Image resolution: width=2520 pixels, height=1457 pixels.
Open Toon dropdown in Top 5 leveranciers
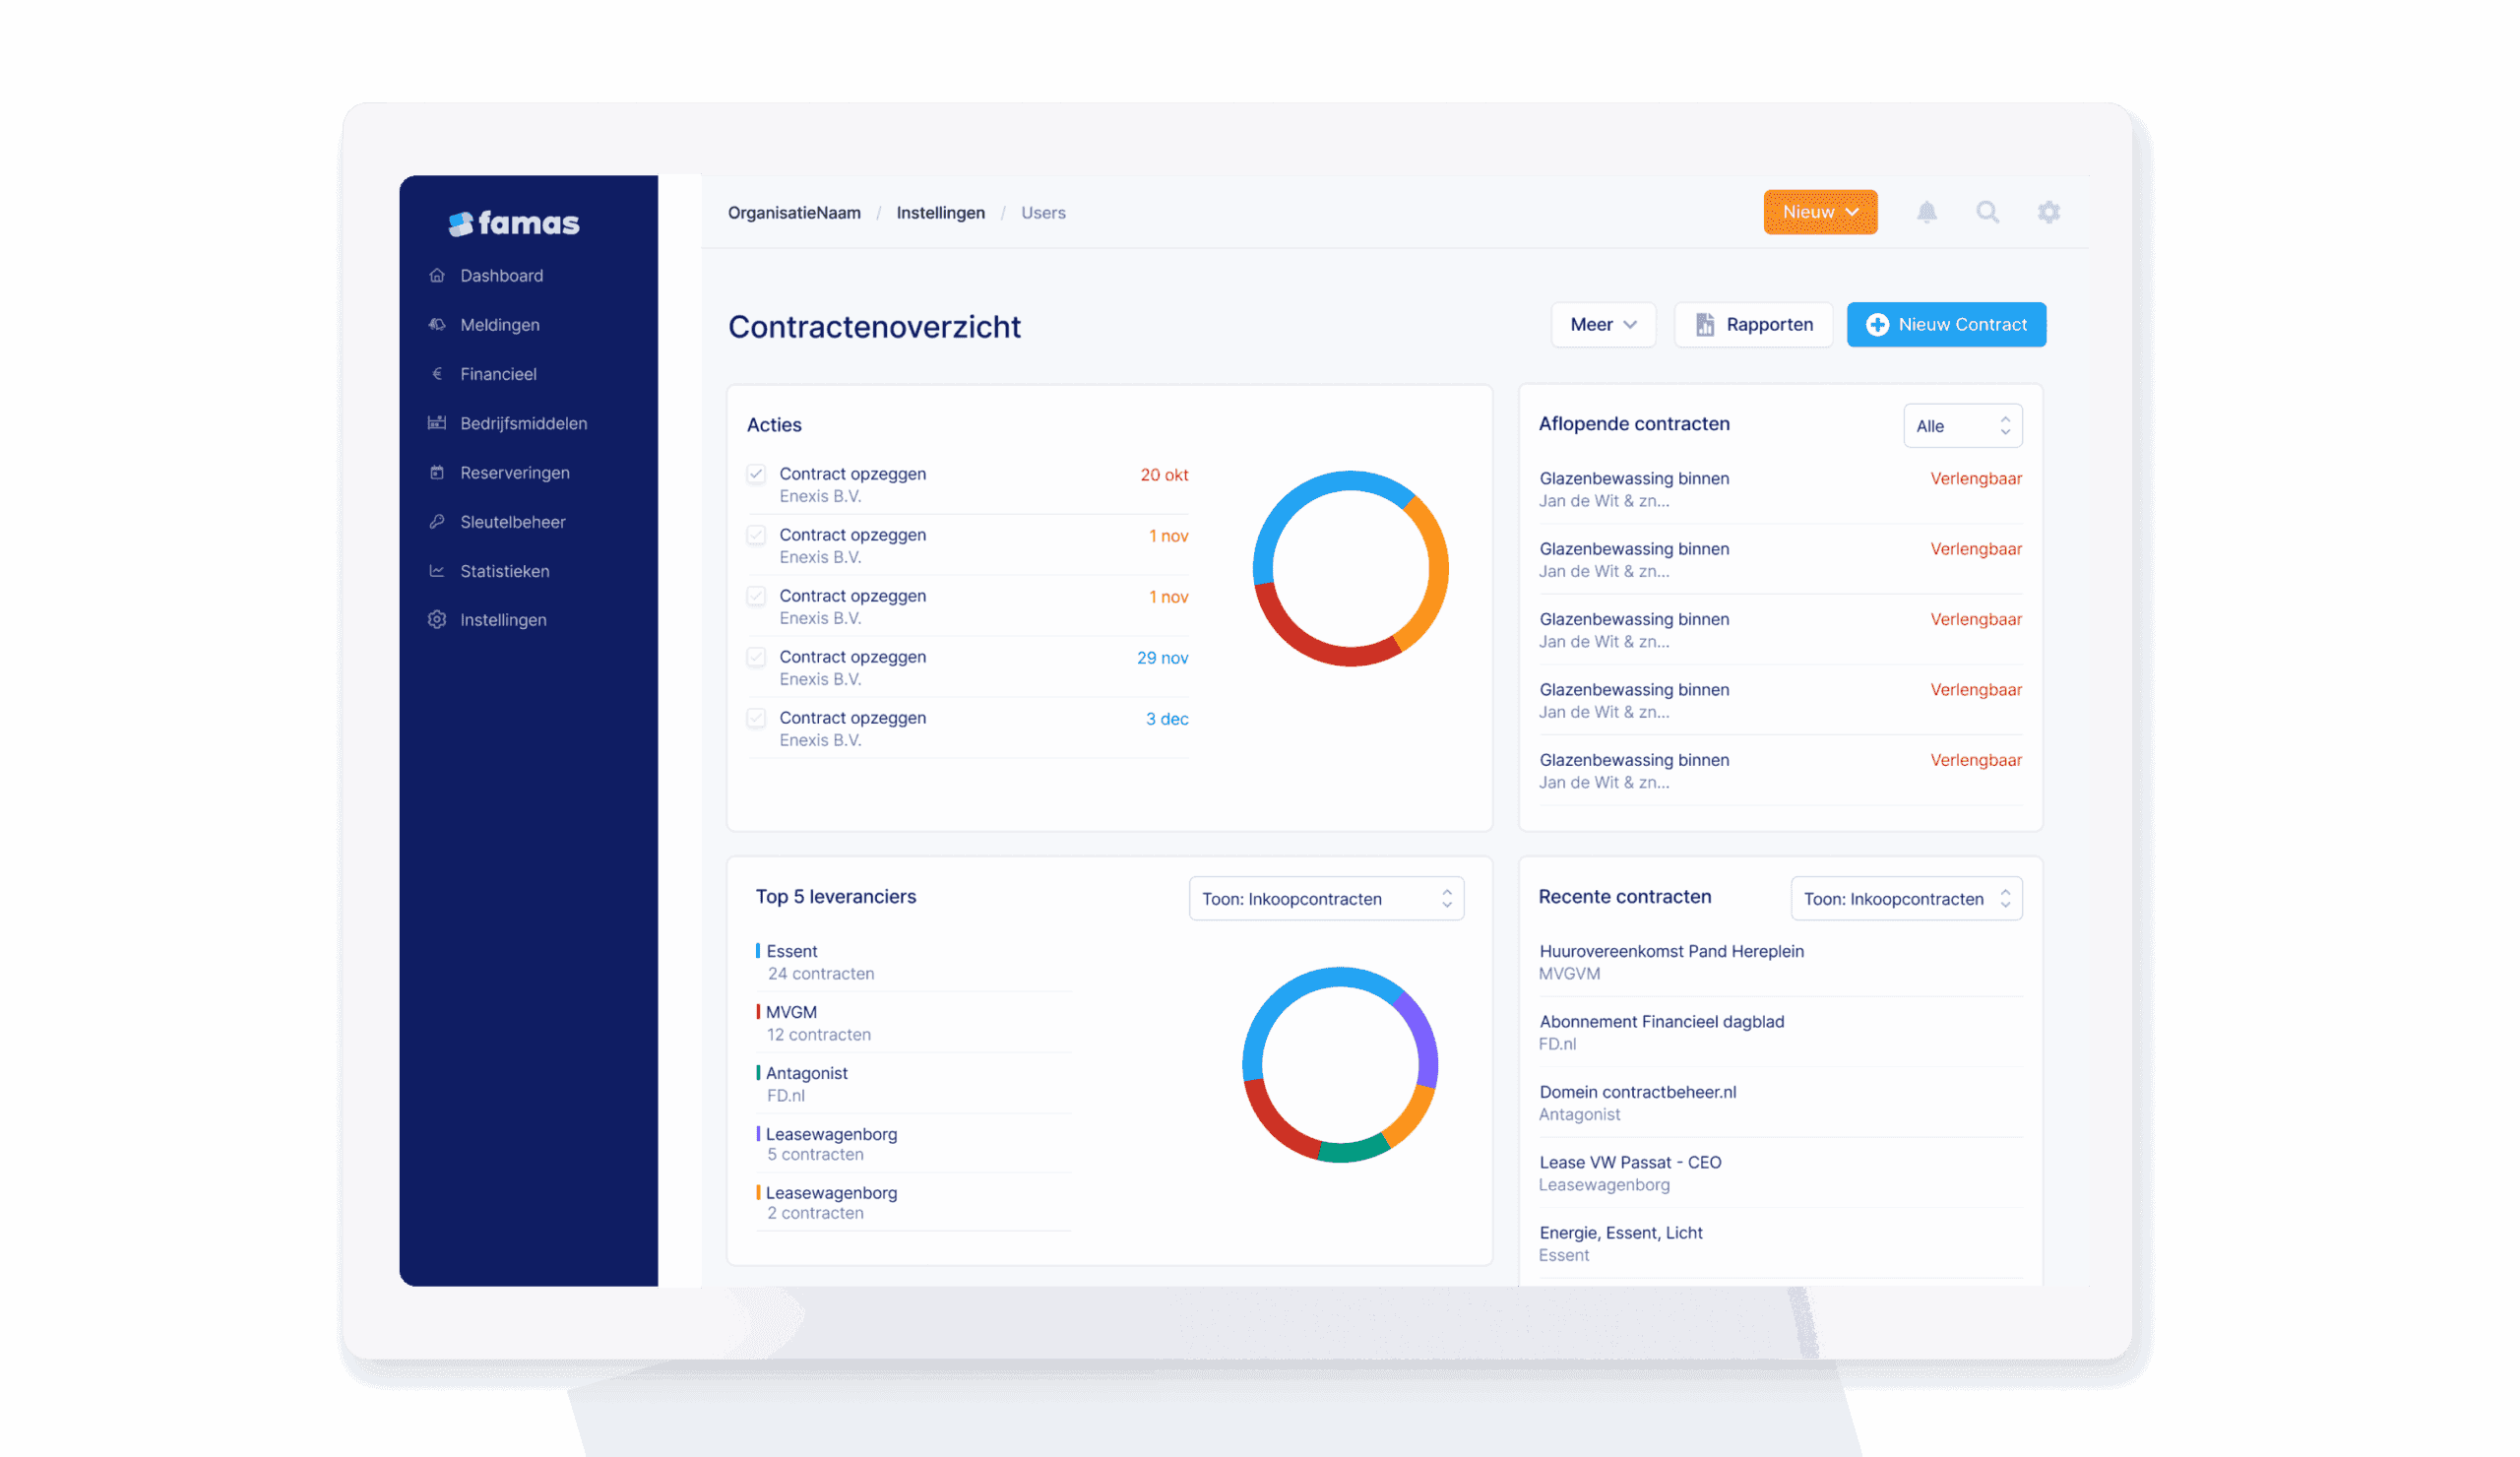coord(1325,899)
